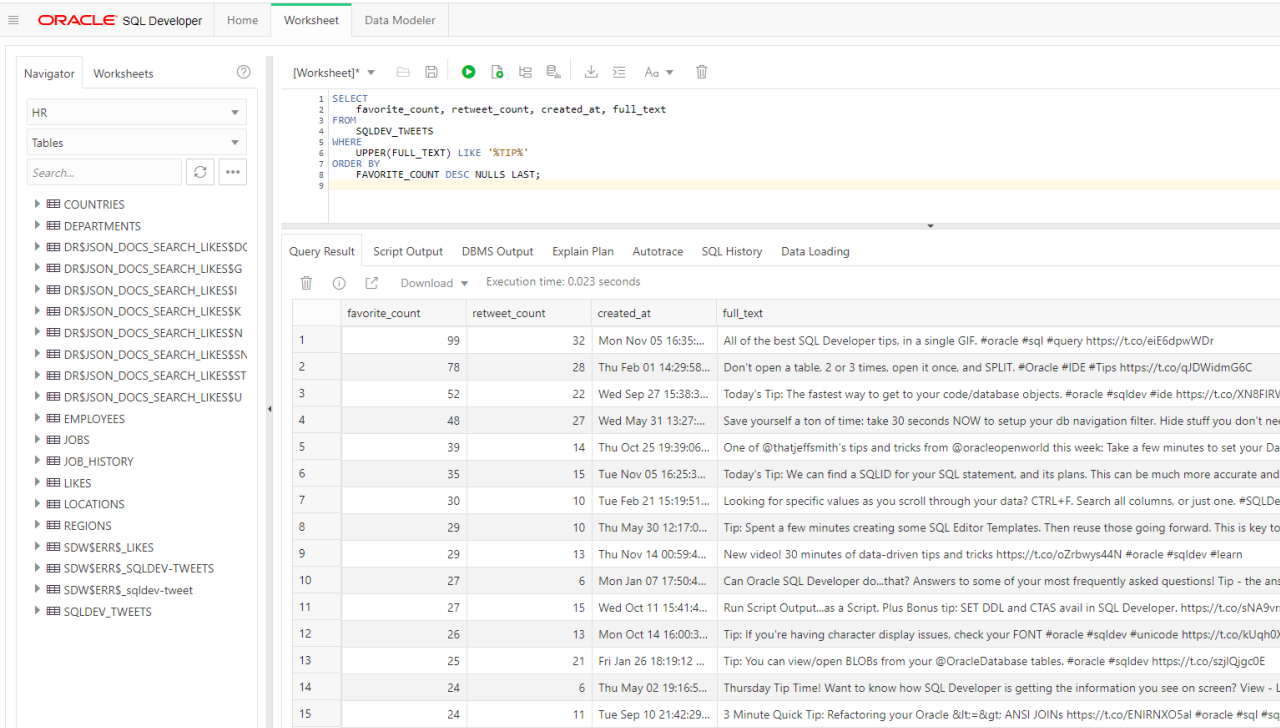The image size is (1280, 728).
Task: Click editor line 9 in the SQL worksheet
Action: (804, 185)
